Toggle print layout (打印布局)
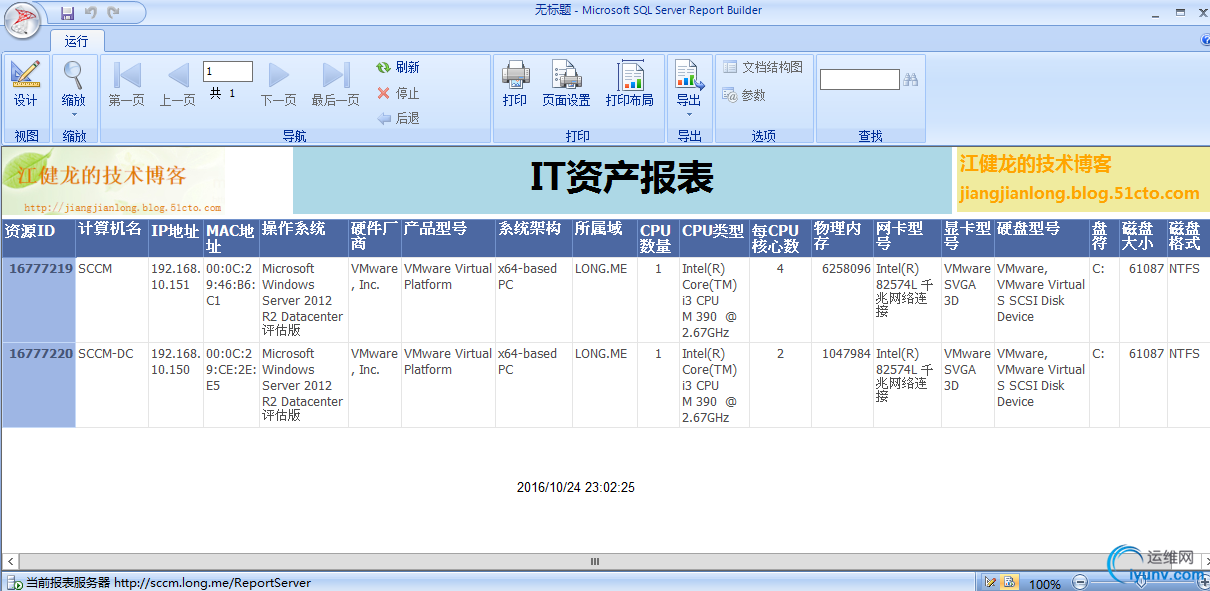The width and height of the screenshot is (1210, 591). click(630, 84)
